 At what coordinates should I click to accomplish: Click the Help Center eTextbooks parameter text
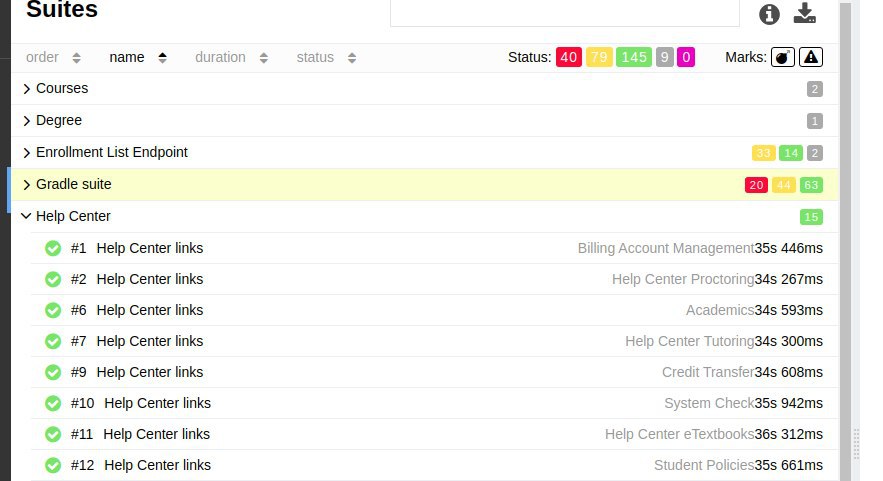(x=679, y=434)
